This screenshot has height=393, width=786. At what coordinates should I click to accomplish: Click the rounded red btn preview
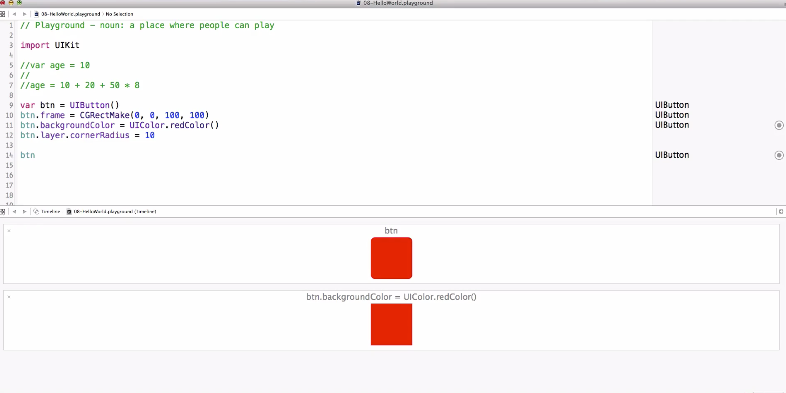(x=391, y=258)
